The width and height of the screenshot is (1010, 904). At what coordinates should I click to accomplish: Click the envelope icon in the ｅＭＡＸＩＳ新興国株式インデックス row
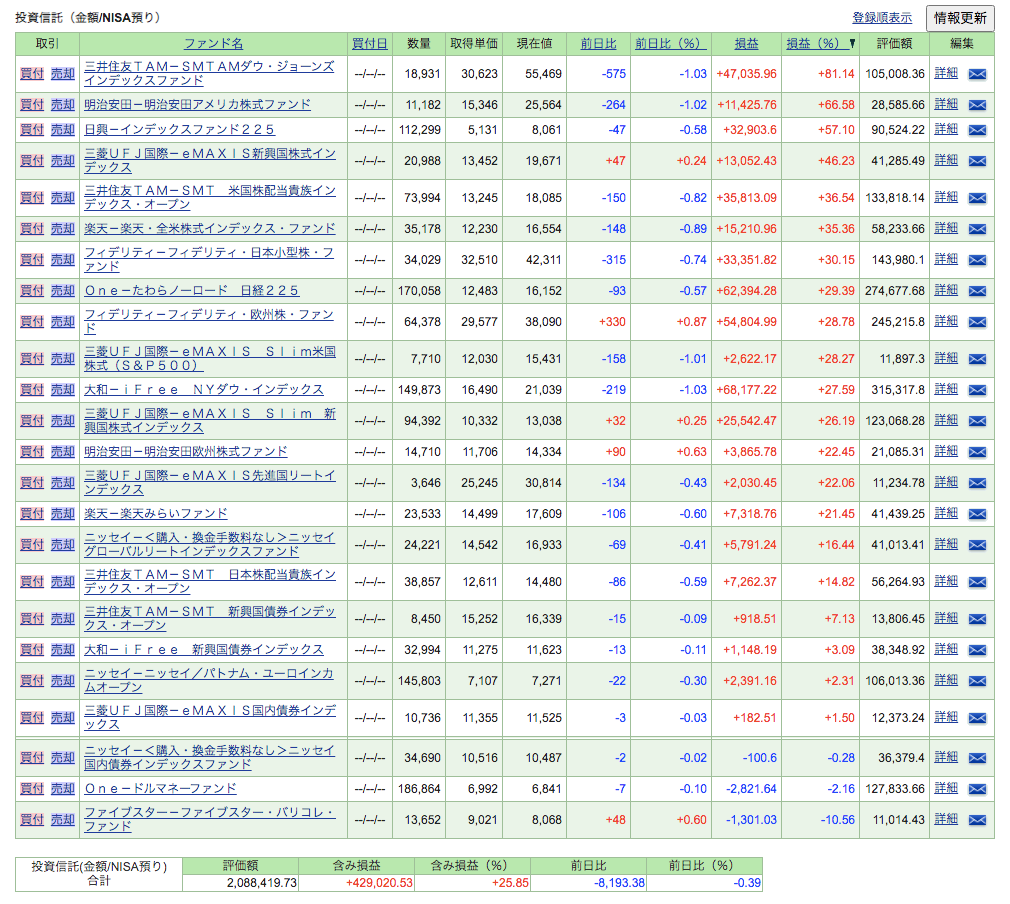point(977,161)
